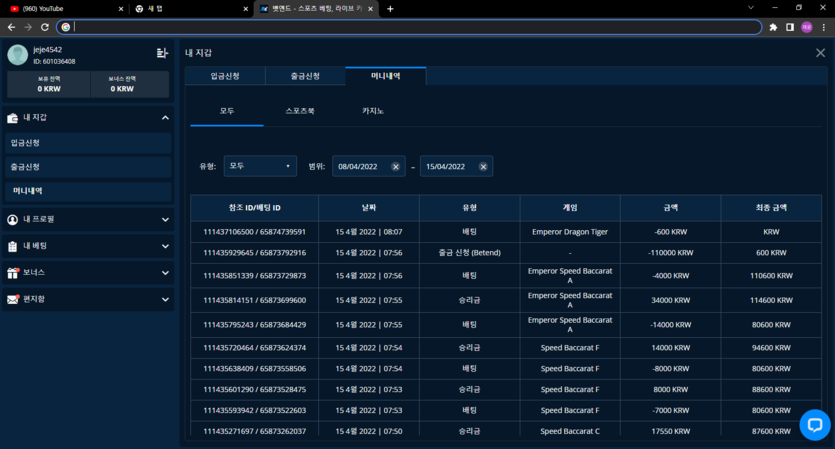This screenshot has height=449, width=835.
Task: Select the 모두 filter tab
Action: (227, 111)
